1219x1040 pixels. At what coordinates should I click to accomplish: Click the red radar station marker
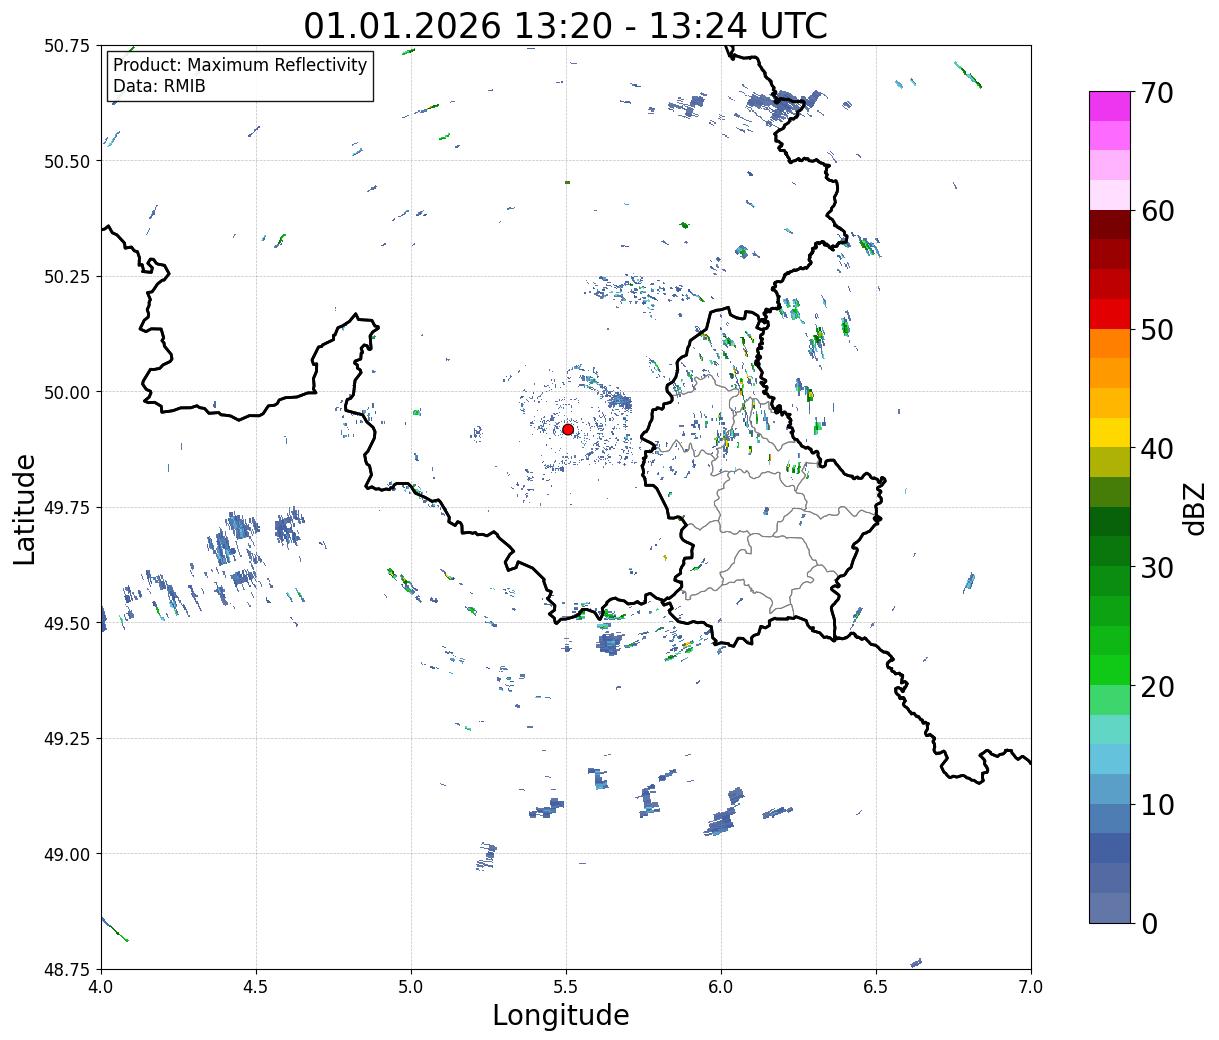568,429
